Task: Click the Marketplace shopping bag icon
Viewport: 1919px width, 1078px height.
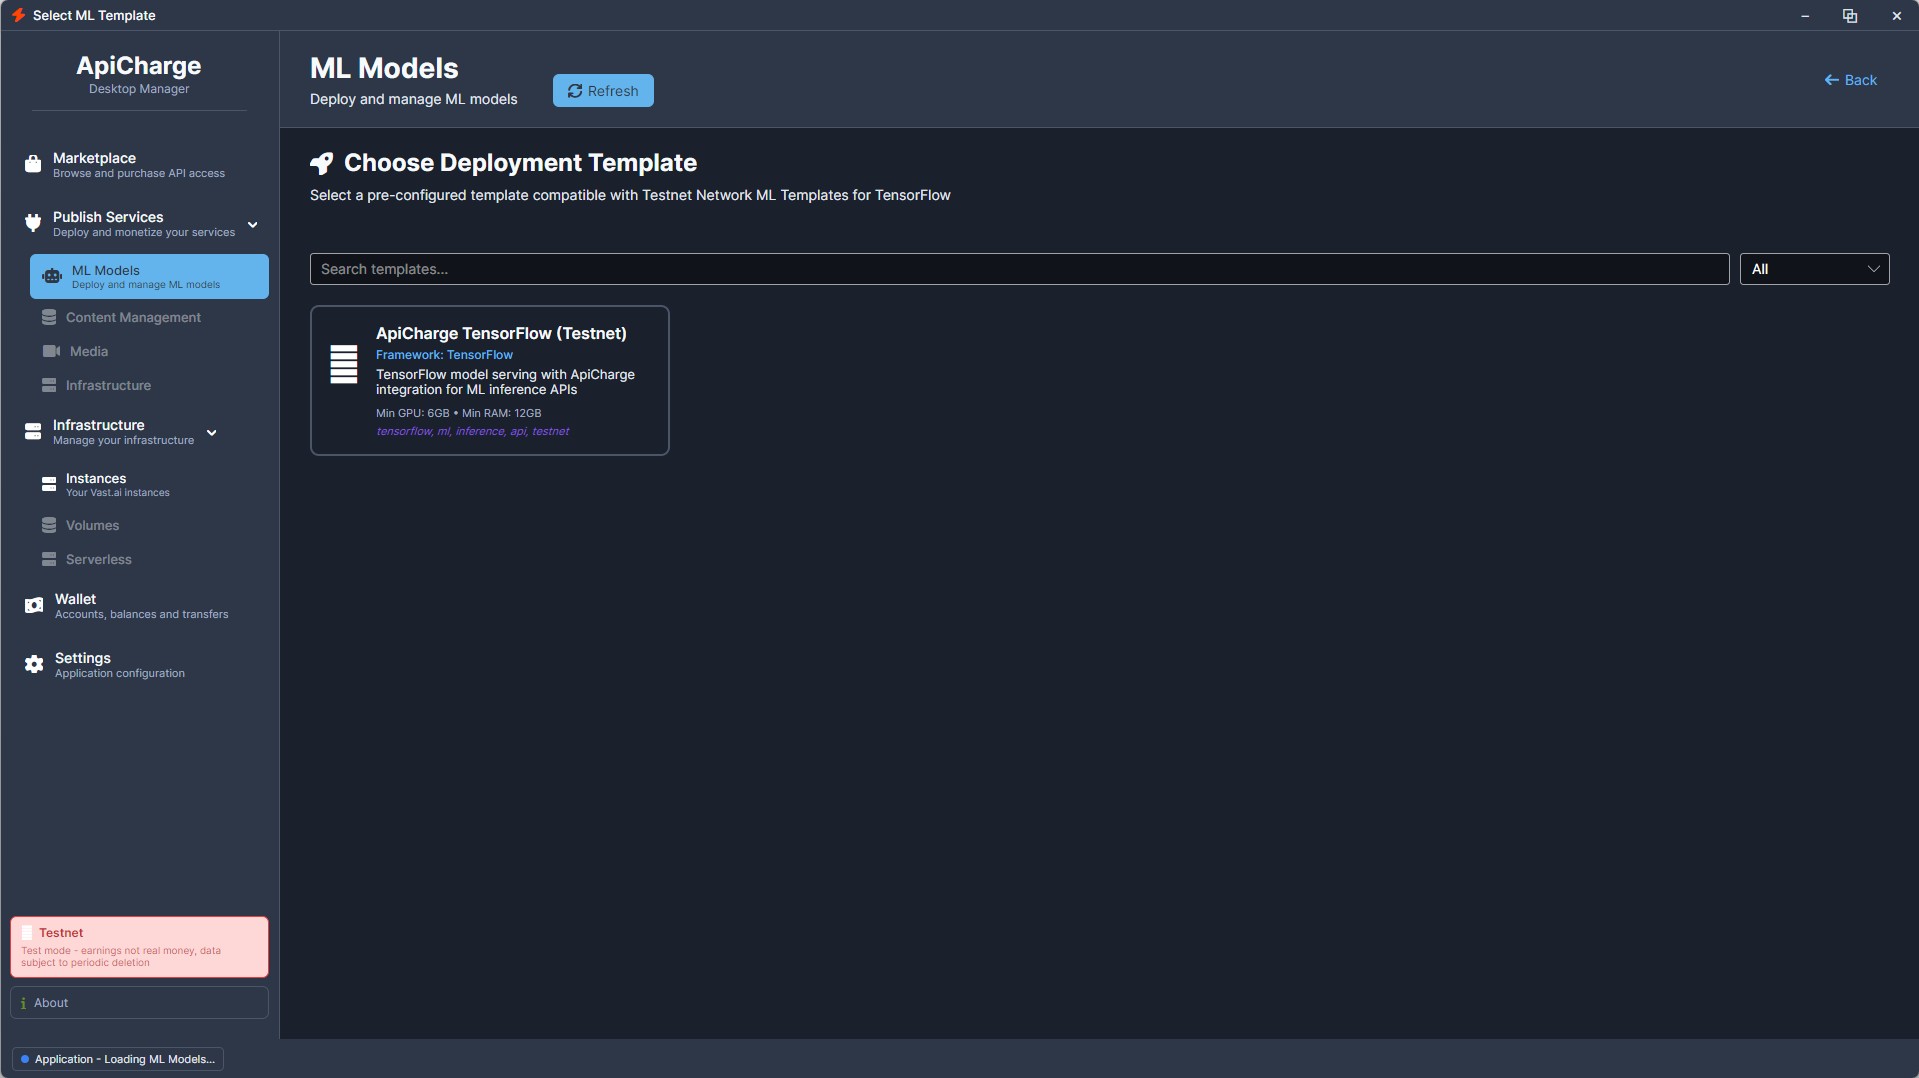Action: [33, 164]
